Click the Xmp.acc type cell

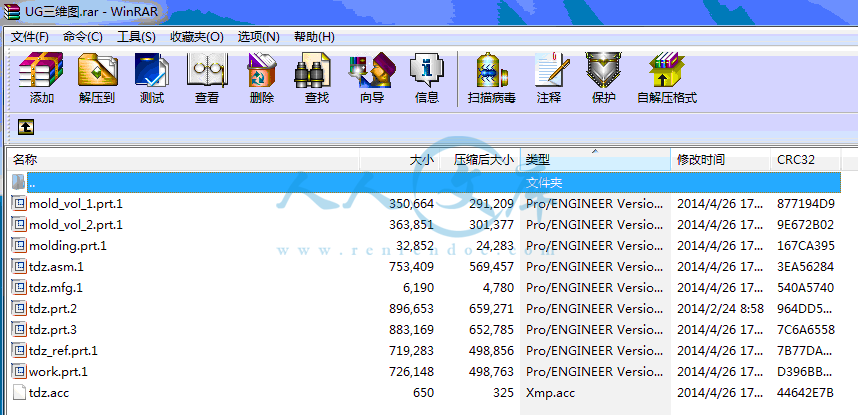pos(550,393)
